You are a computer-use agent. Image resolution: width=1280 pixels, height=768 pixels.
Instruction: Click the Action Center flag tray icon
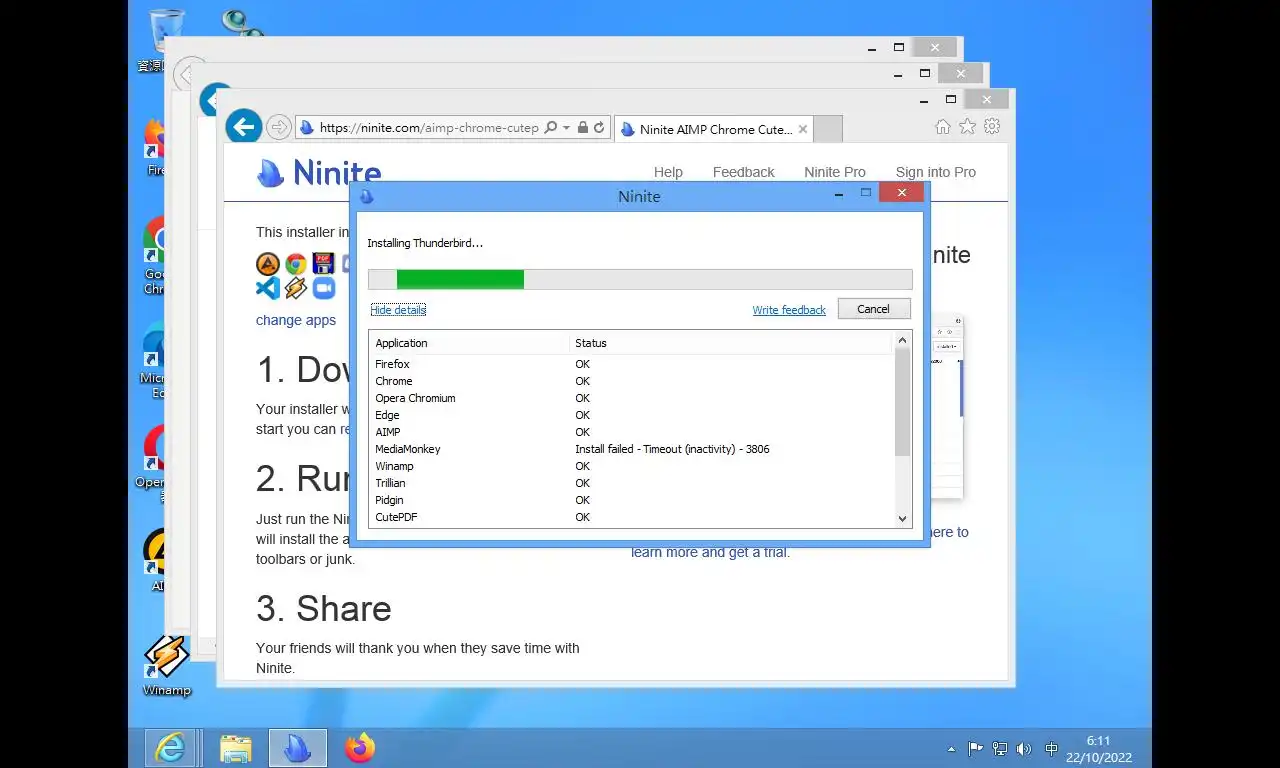tap(975, 748)
